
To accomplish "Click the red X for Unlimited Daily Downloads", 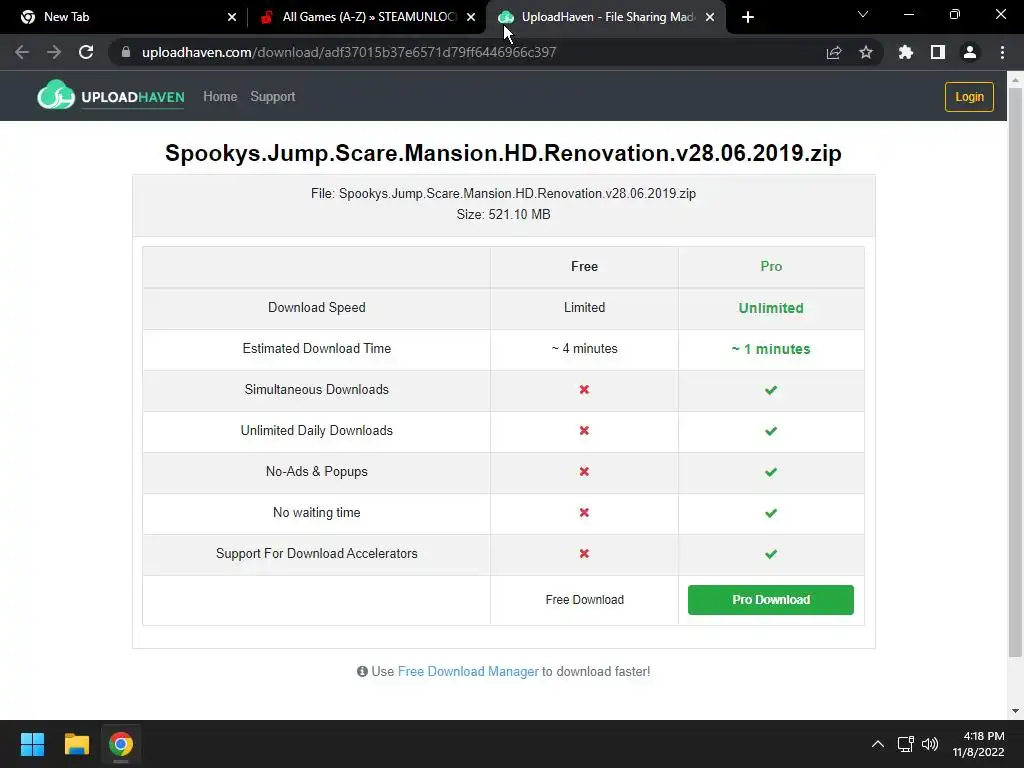I will coord(584,431).
